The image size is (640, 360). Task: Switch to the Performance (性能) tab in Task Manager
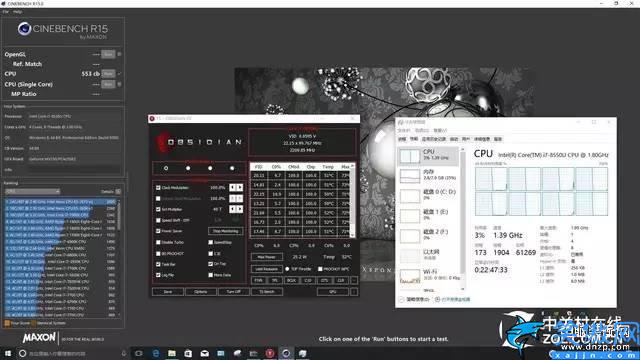tap(414, 139)
